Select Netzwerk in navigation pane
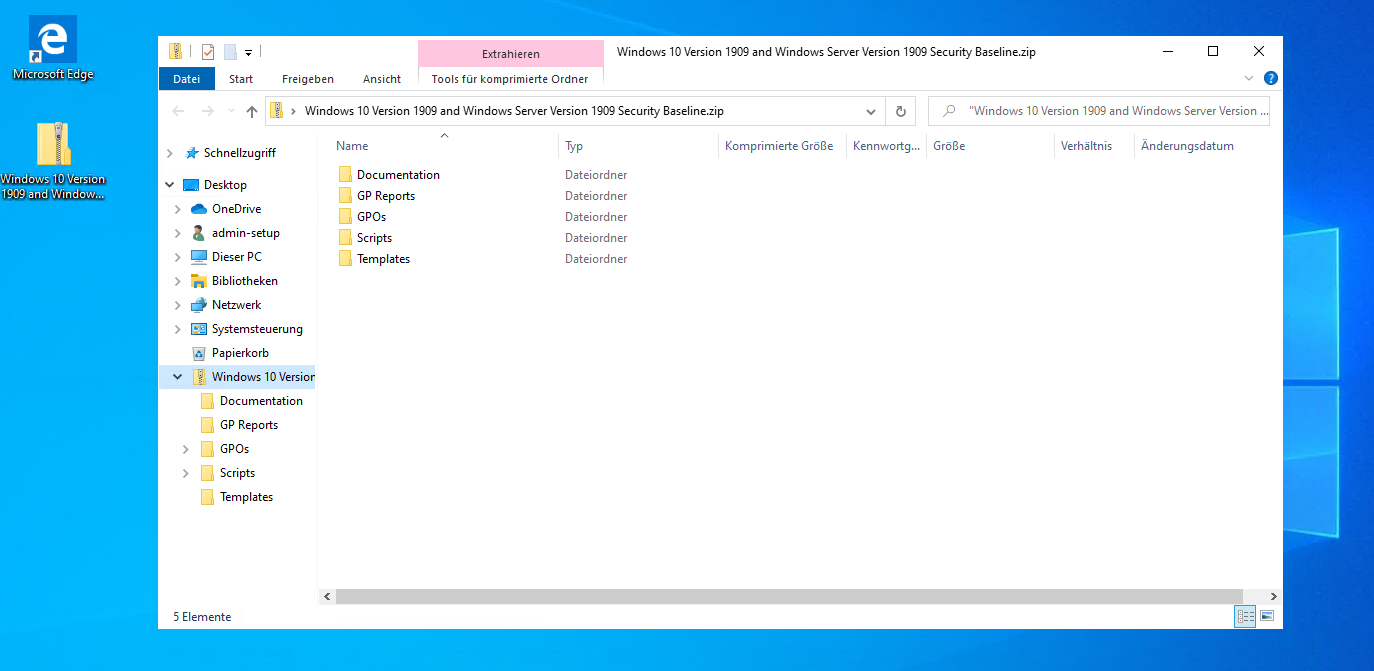Viewport: 1374px width, 671px height. (x=236, y=305)
